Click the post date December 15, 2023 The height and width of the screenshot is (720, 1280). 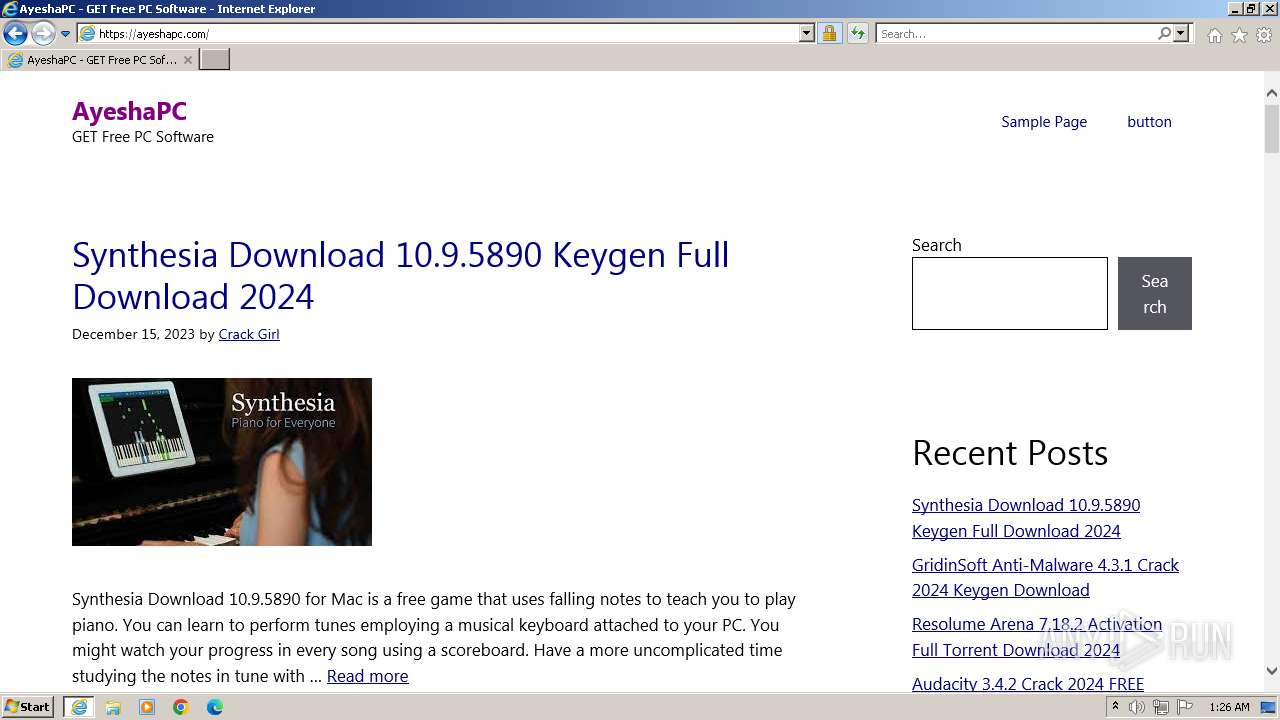(133, 334)
